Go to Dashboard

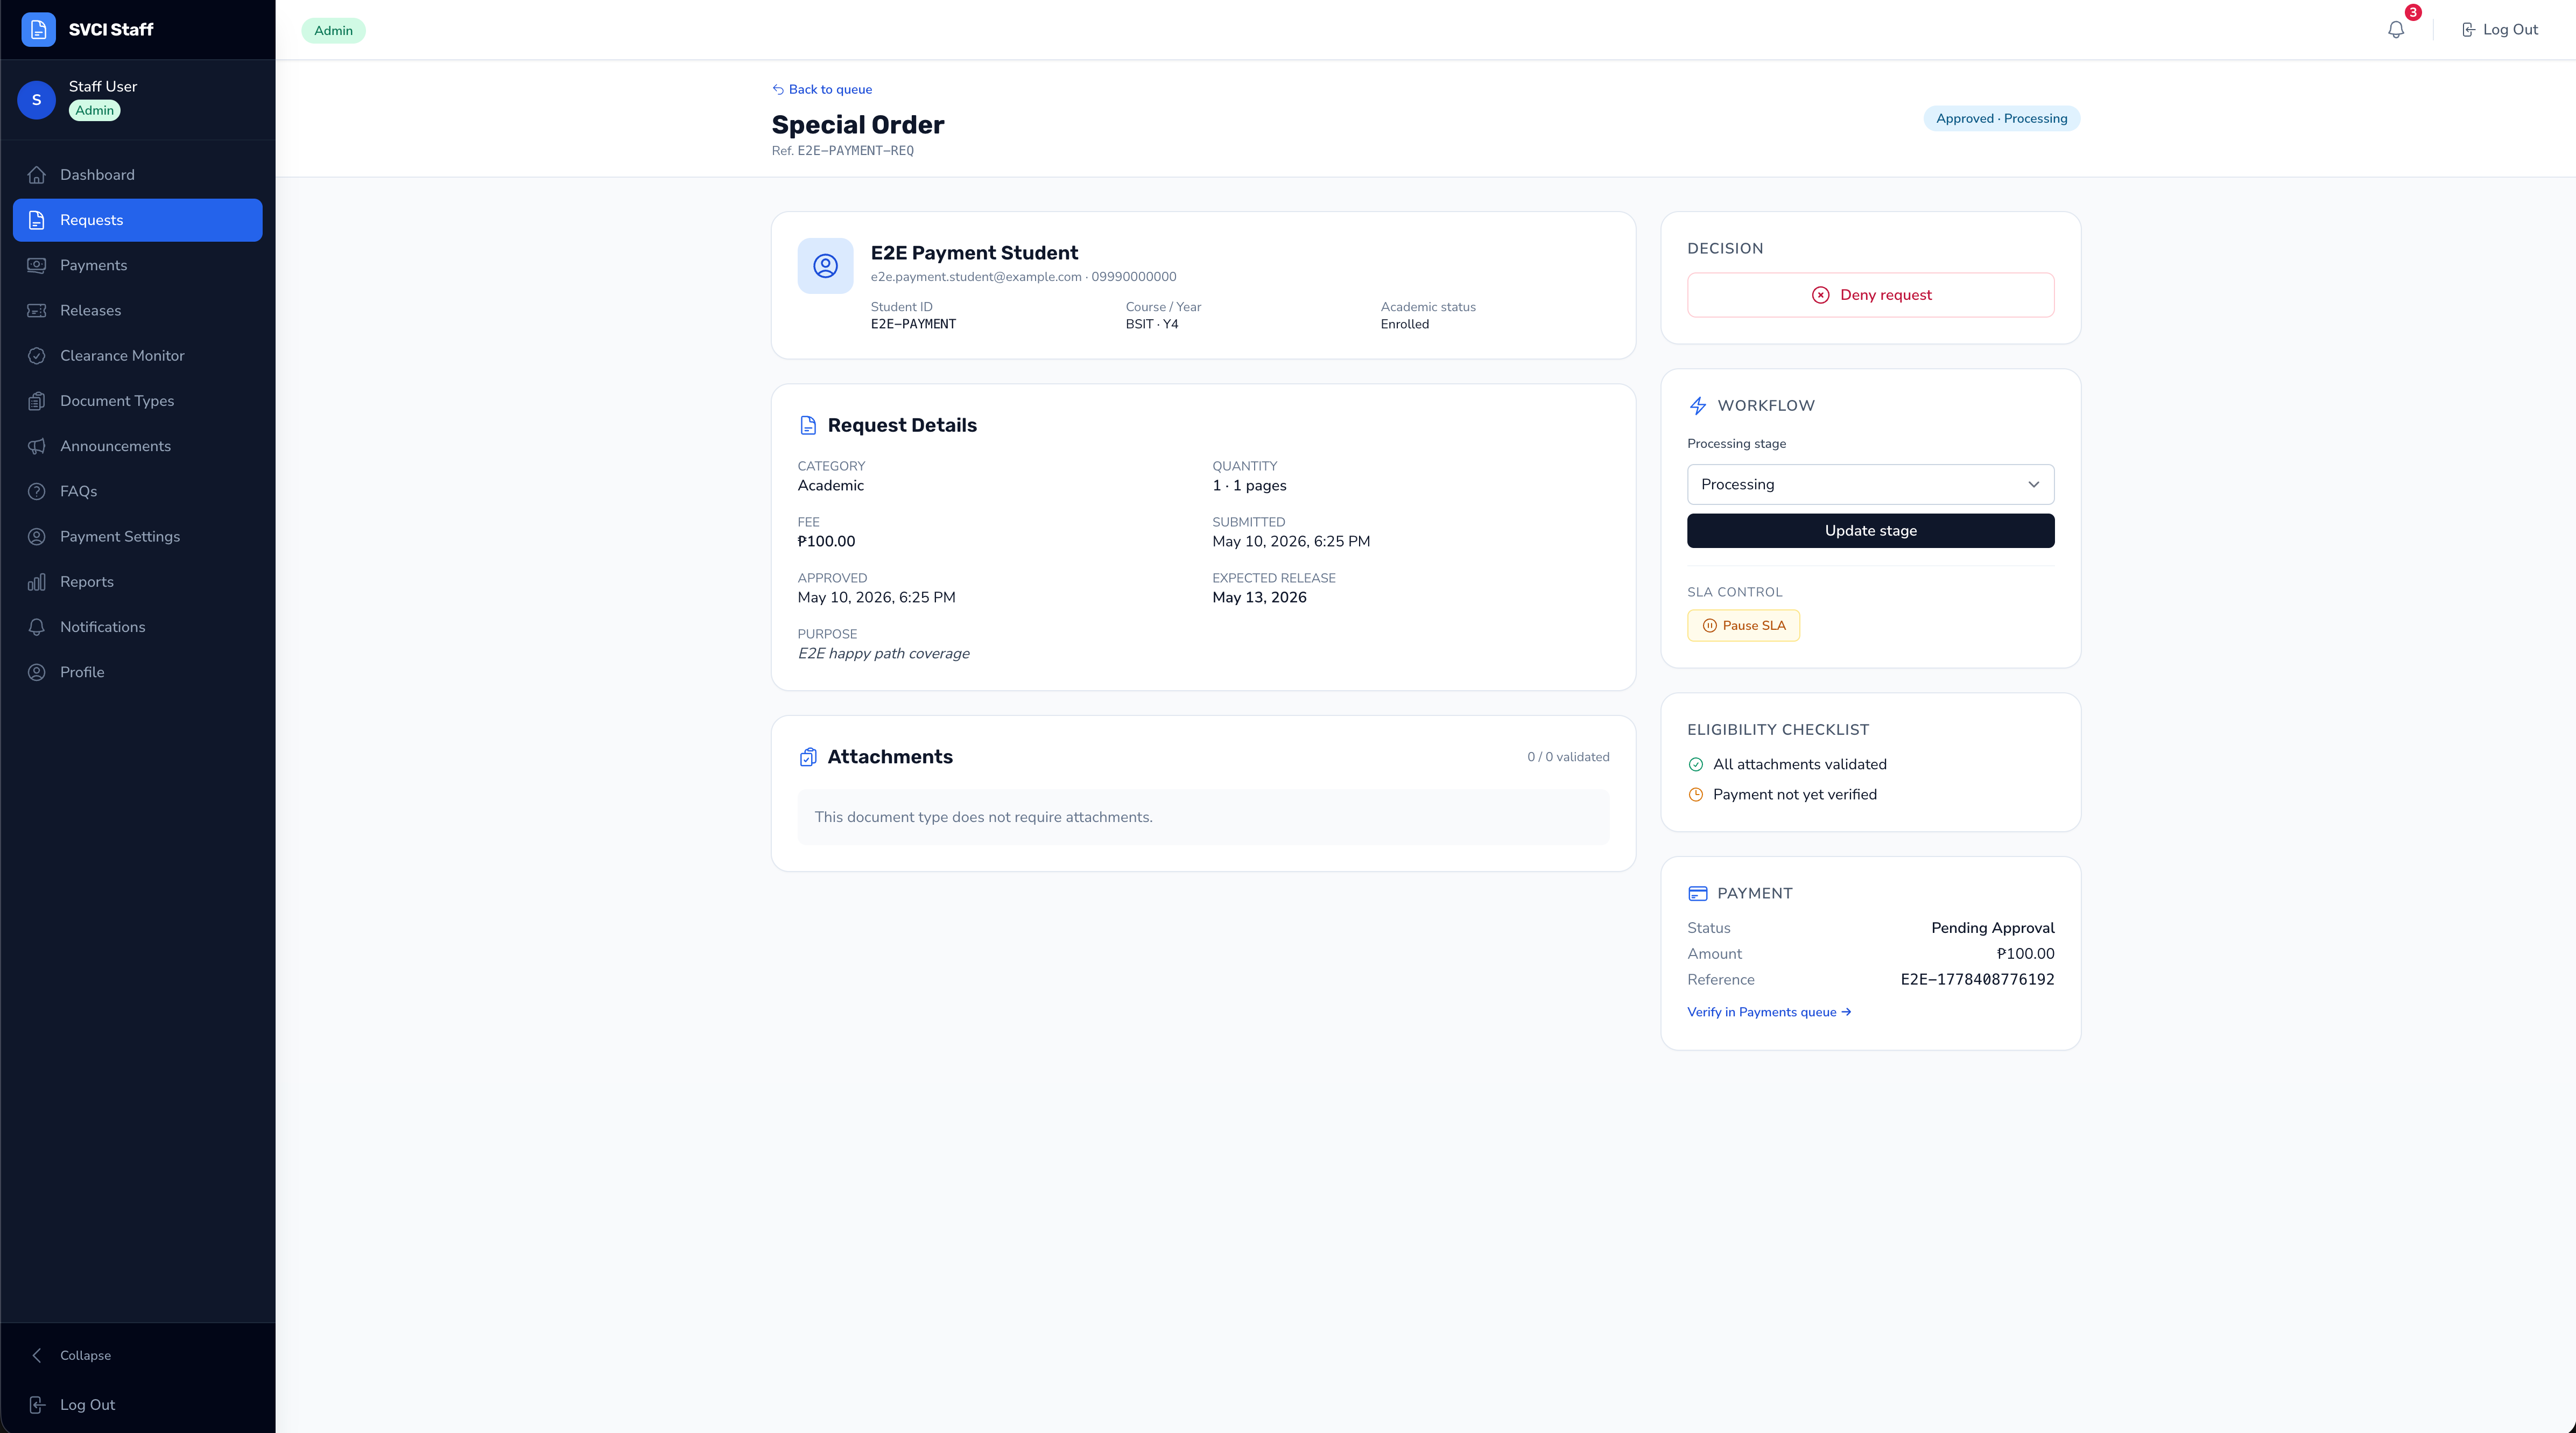click(x=137, y=175)
